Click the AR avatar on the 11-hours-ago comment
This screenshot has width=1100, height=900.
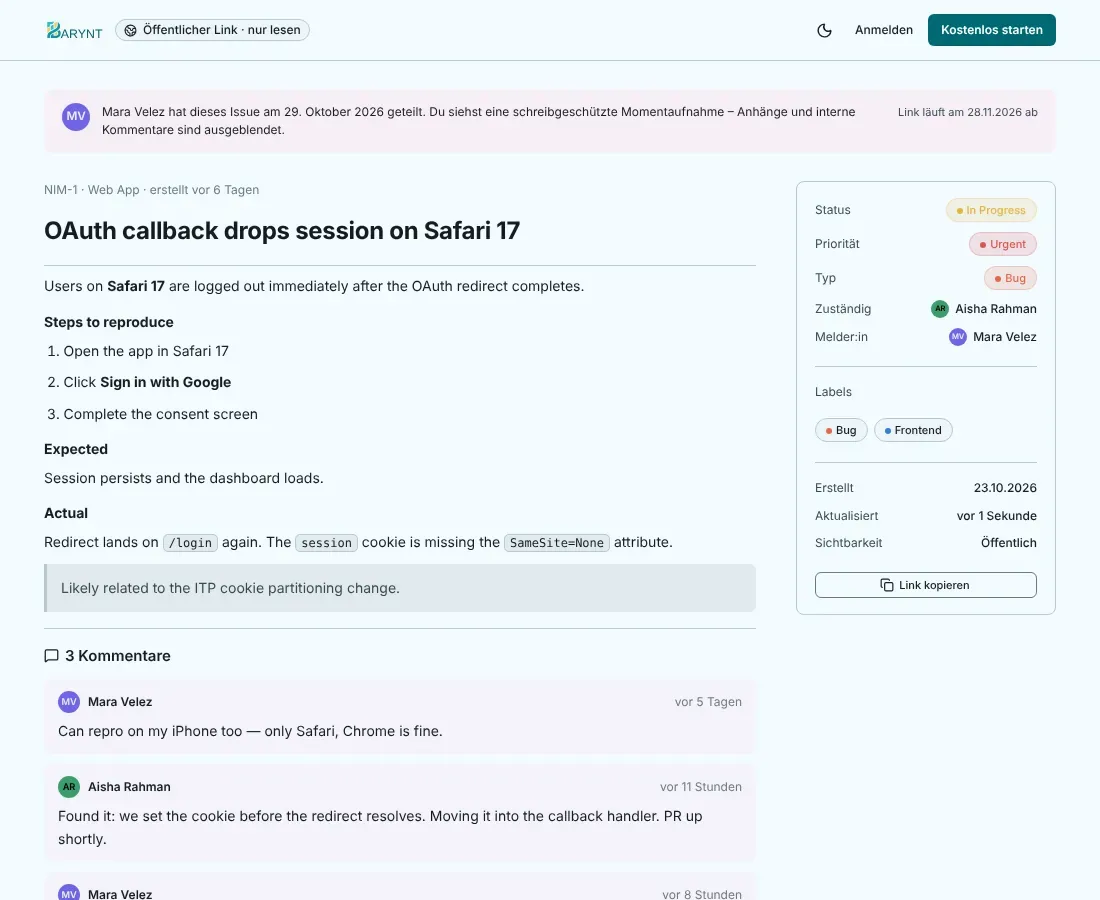coord(69,786)
